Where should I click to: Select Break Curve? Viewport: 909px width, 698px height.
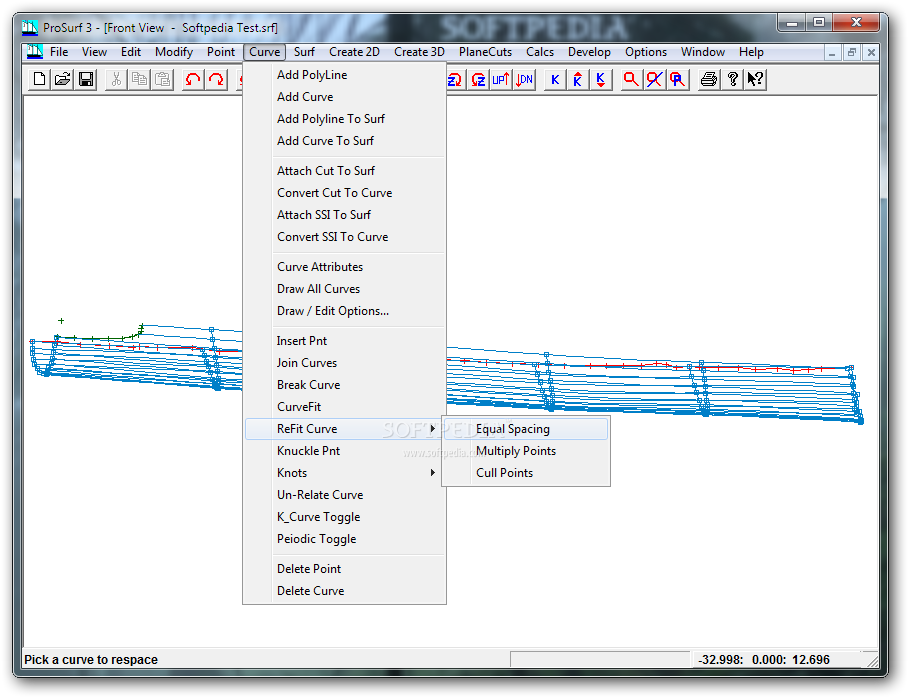[344, 385]
